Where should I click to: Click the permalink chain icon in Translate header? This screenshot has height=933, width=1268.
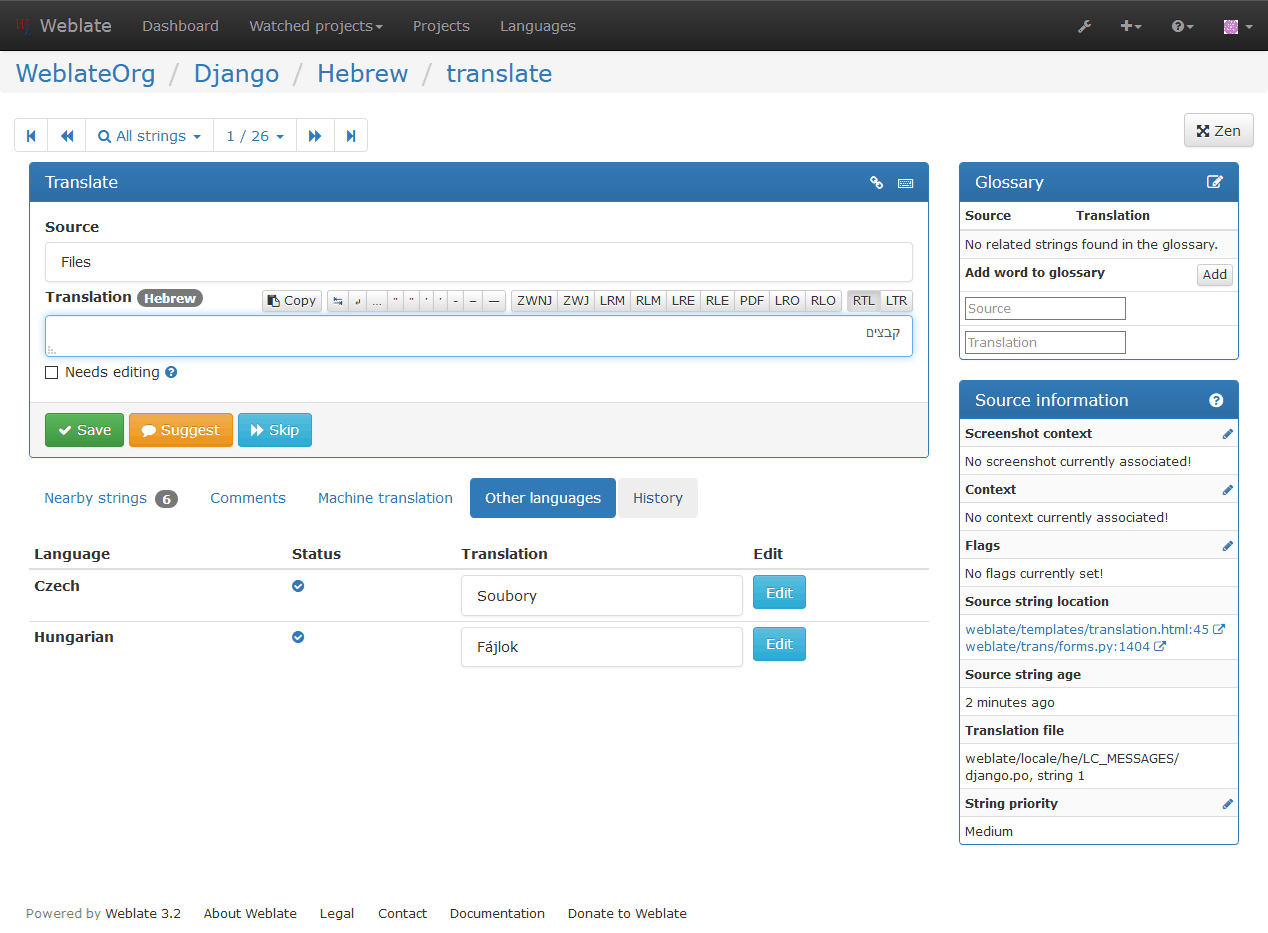pos(876,182)
